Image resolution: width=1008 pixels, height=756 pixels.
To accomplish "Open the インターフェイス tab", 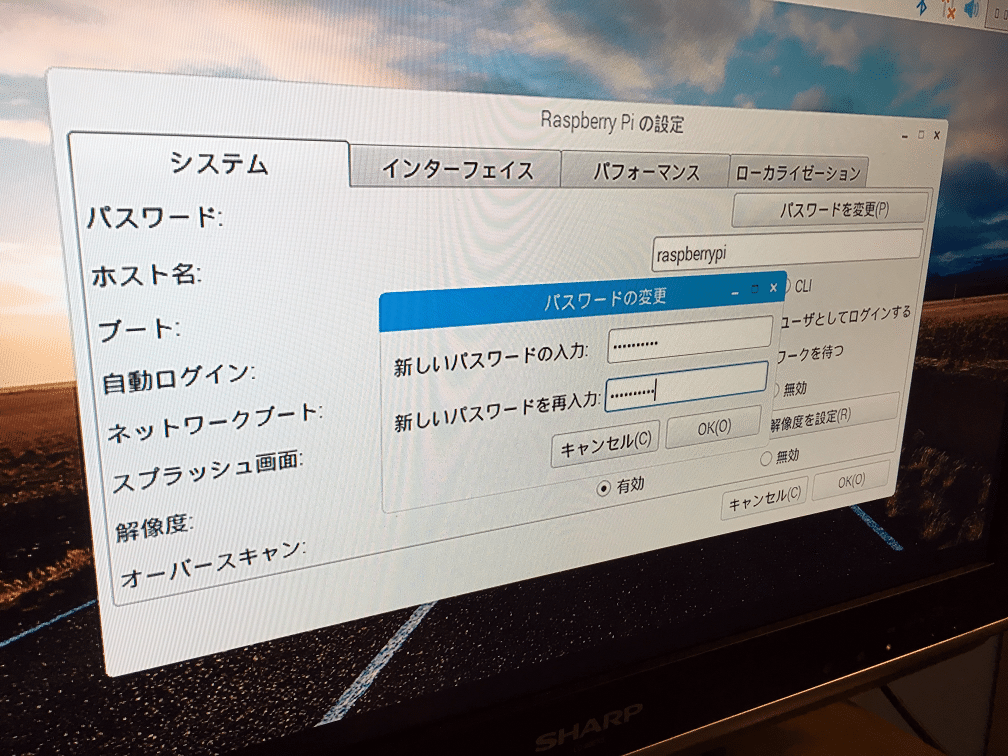I will pyautogui.click(x=456, y=169).
